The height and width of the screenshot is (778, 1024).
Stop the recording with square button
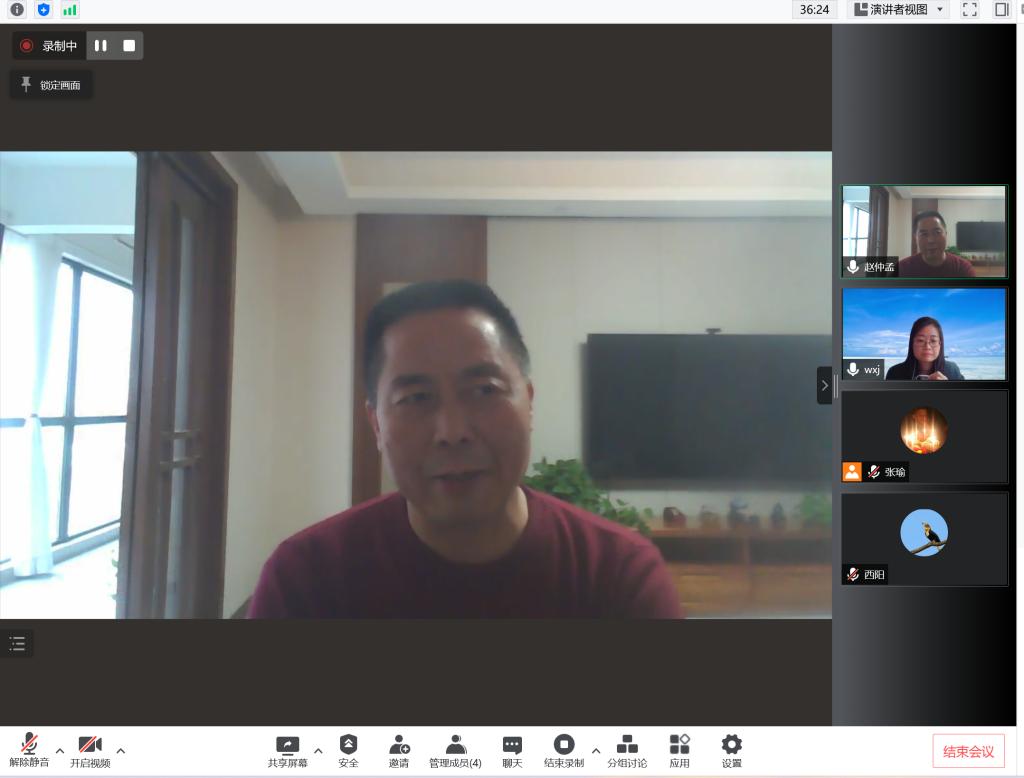click(129, 46)
